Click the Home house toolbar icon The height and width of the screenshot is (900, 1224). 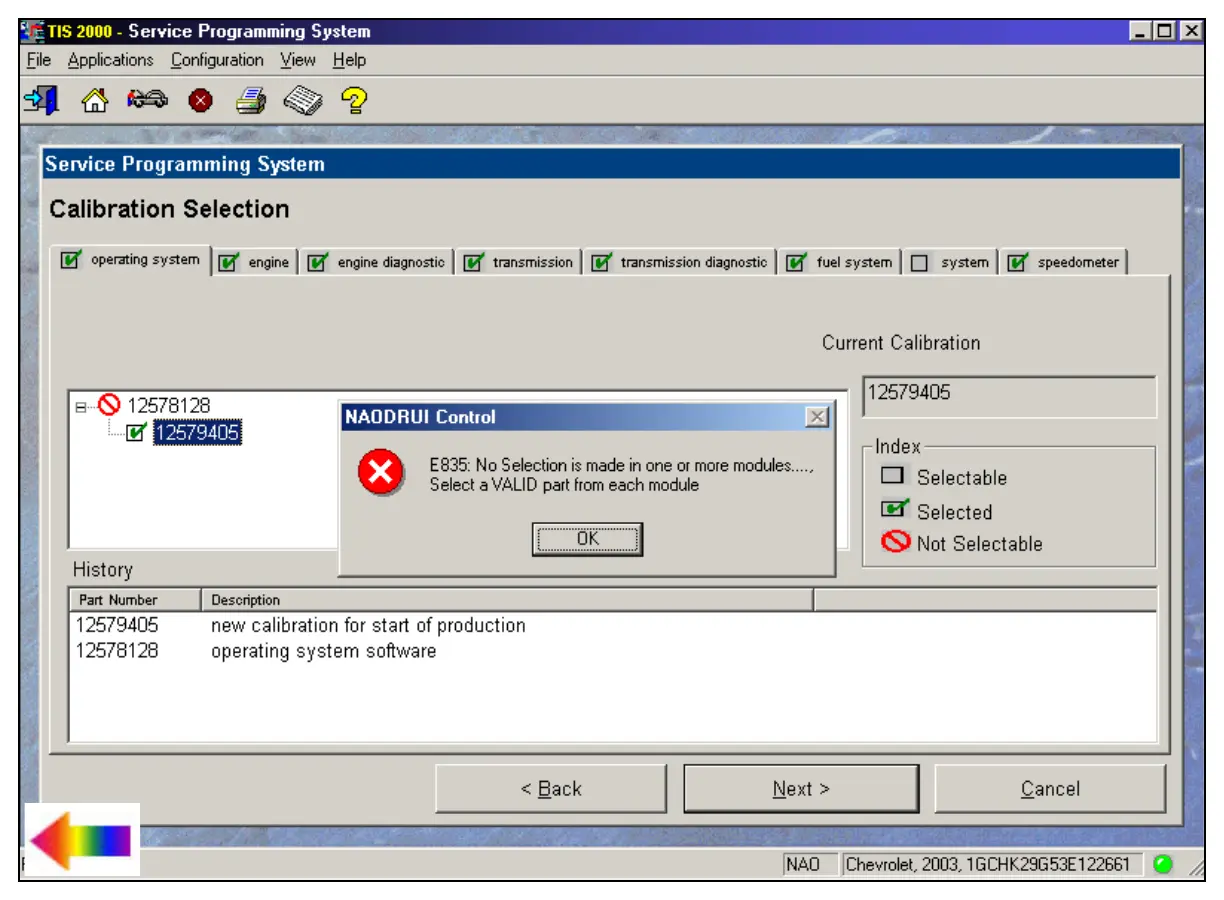94,100
